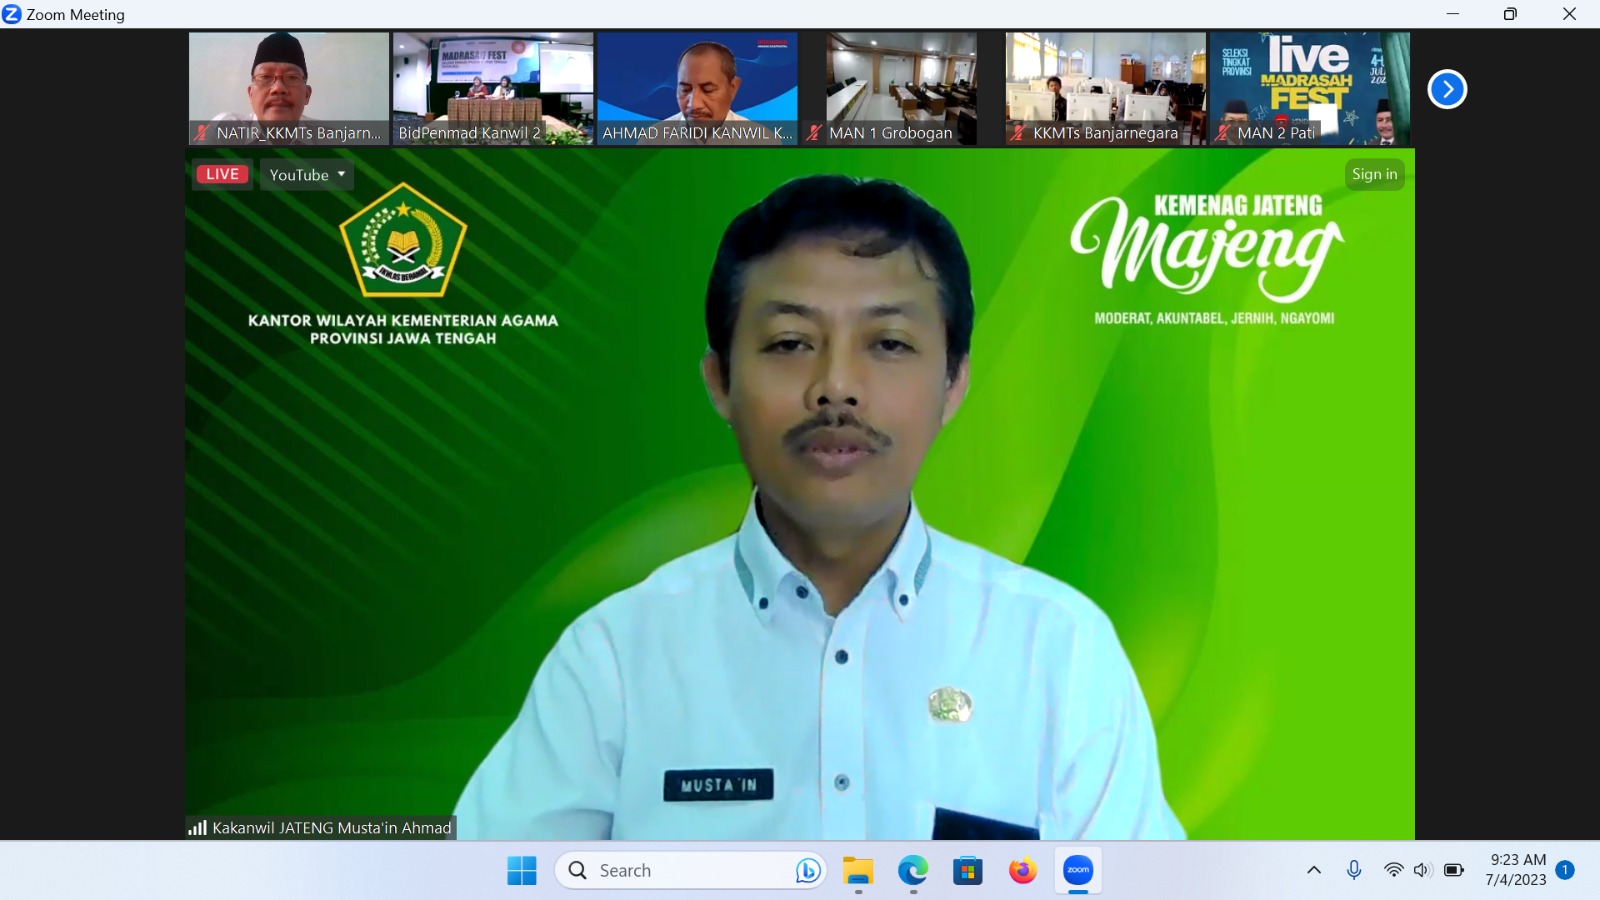This screenshot has height=900, width=1600.
Task: Expand the hidden system tray icons chevron
Action: [1314, 870]
